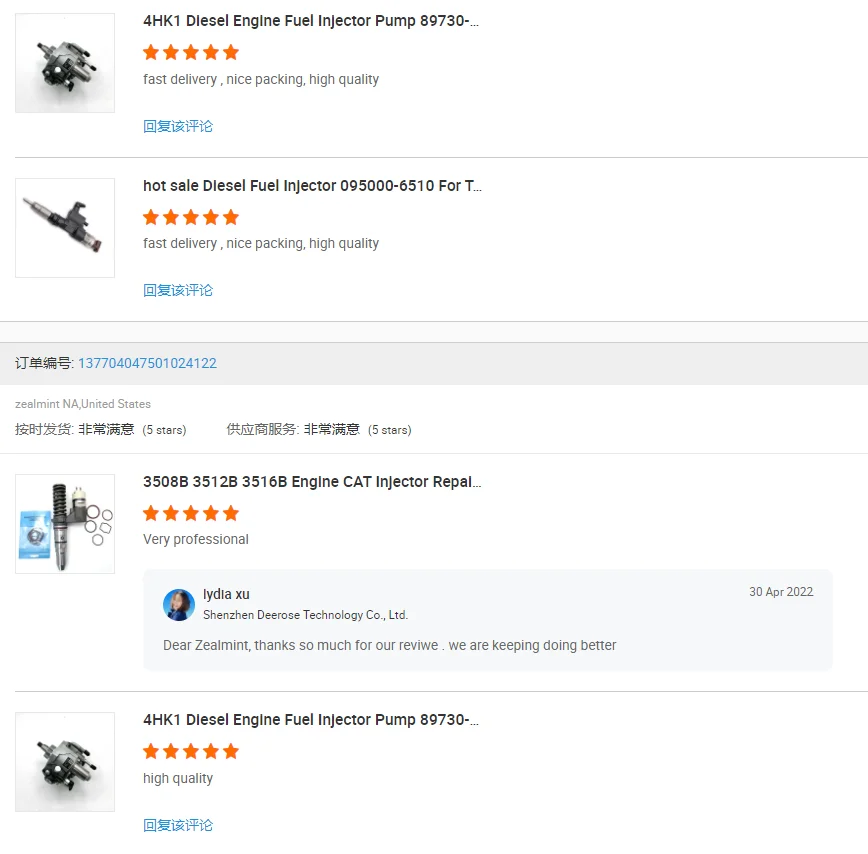
Task: Click 'Shenzhen Deerose Technology Co., Ltd.' company name
Action: click(306, 615)
